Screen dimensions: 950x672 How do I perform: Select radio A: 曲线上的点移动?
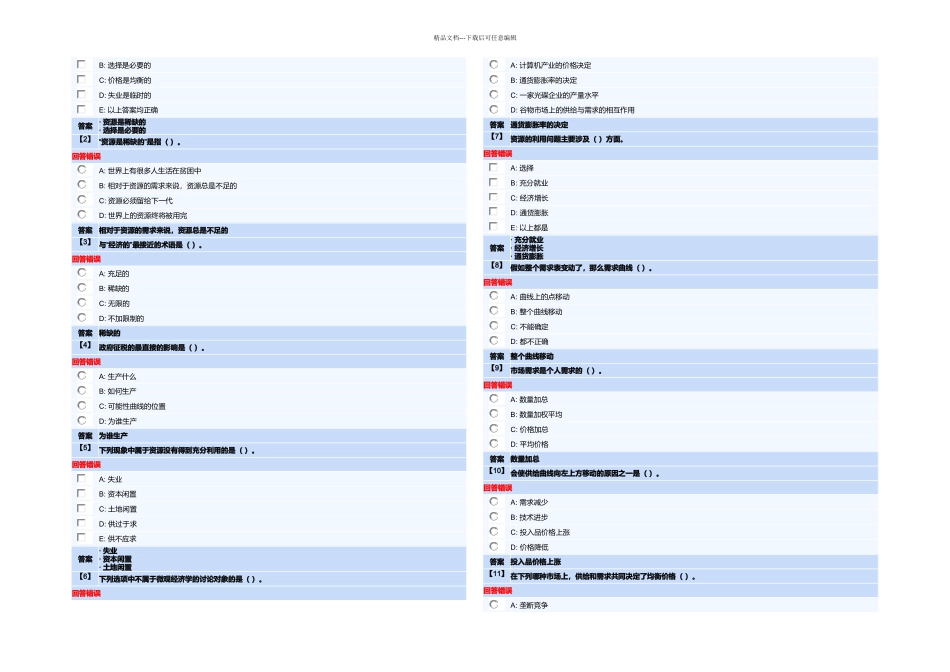point(494,296)
